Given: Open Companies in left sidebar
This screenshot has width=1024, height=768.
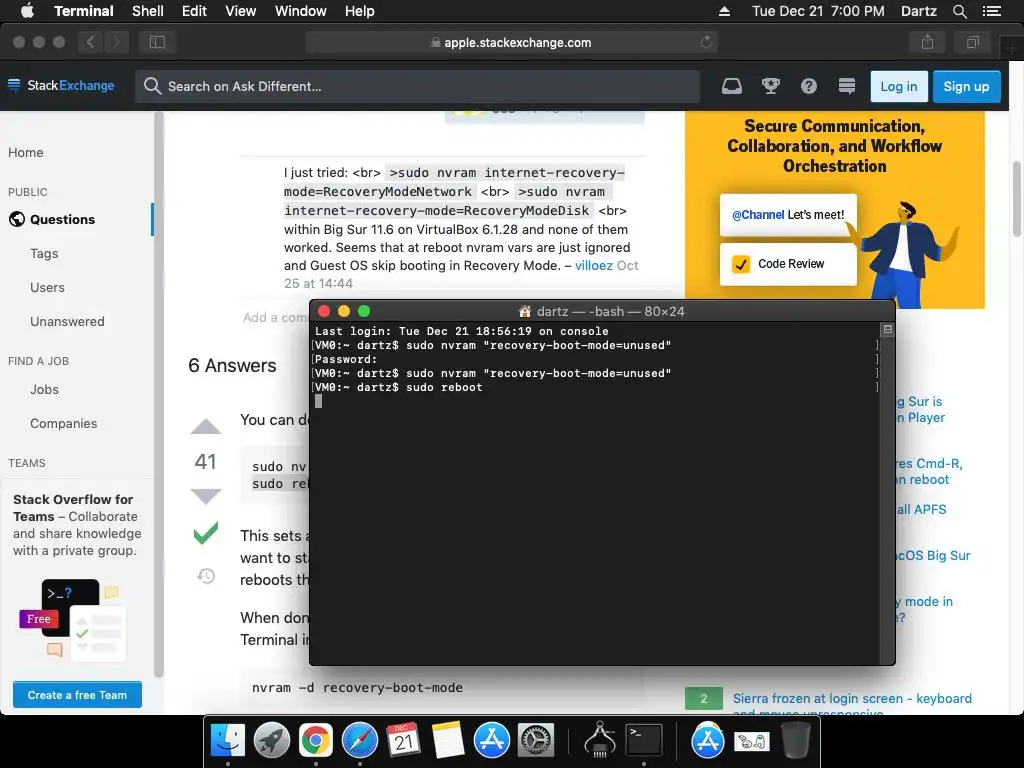Looking at the screenshot, I should 63,423.
